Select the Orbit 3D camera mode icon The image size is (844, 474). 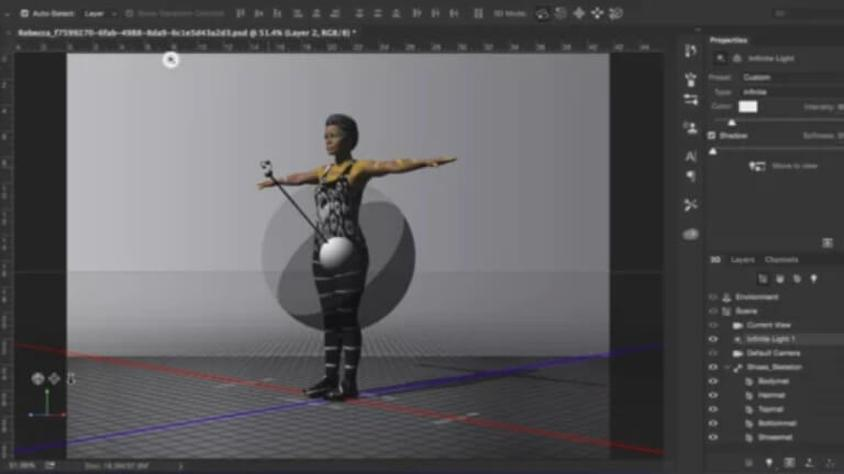click(542, 13)
